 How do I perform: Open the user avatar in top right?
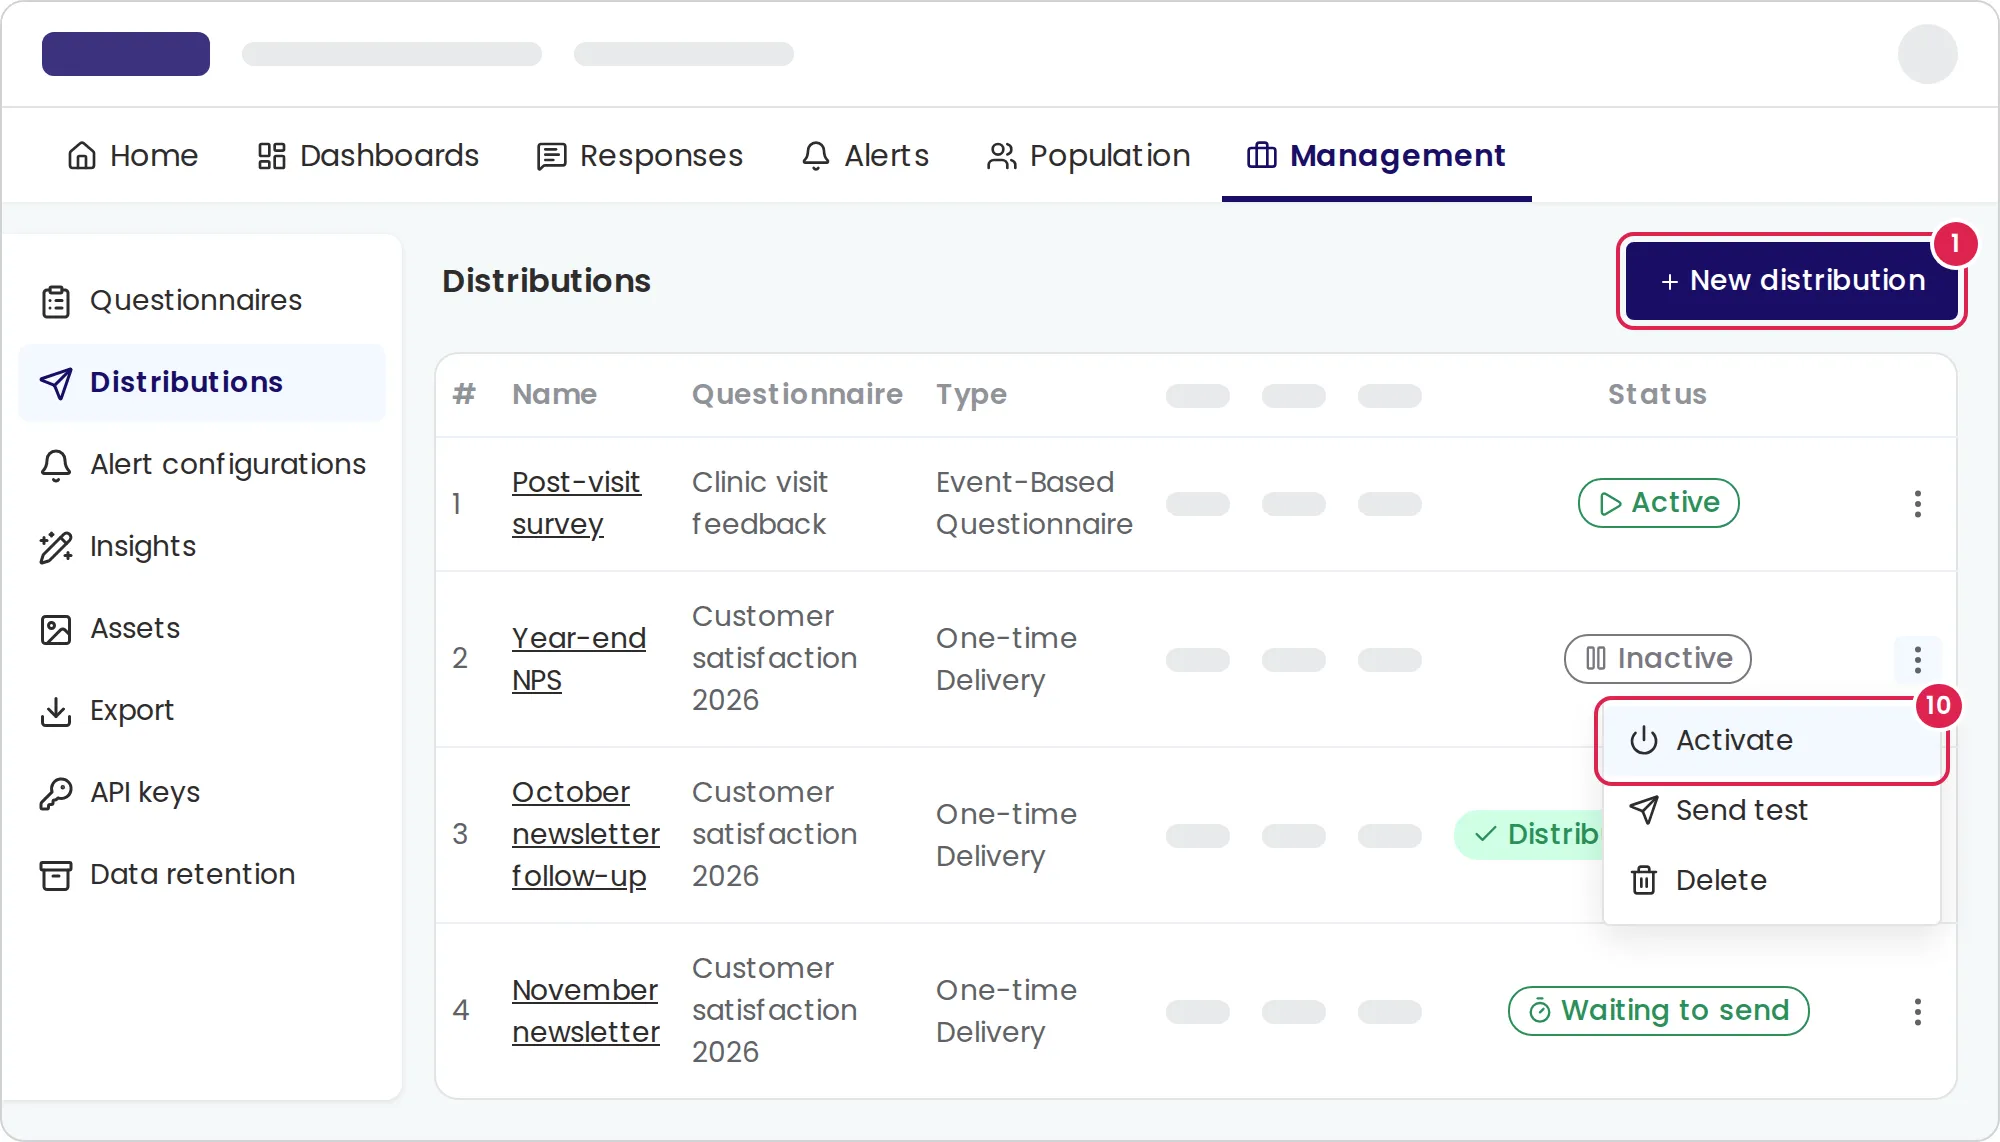click(1927, 54)
